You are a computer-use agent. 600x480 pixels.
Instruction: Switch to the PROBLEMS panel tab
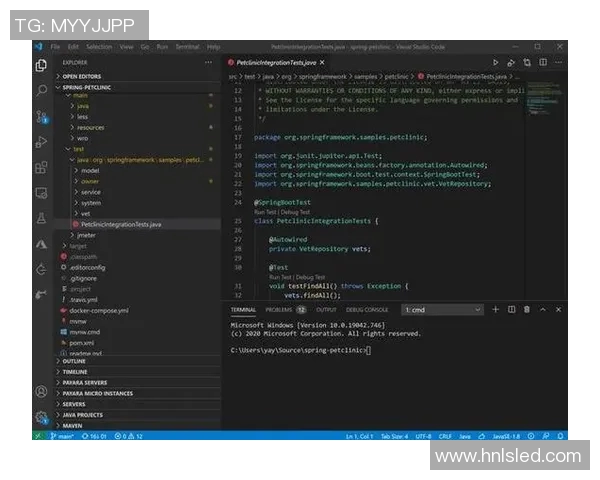pos(279,310)
